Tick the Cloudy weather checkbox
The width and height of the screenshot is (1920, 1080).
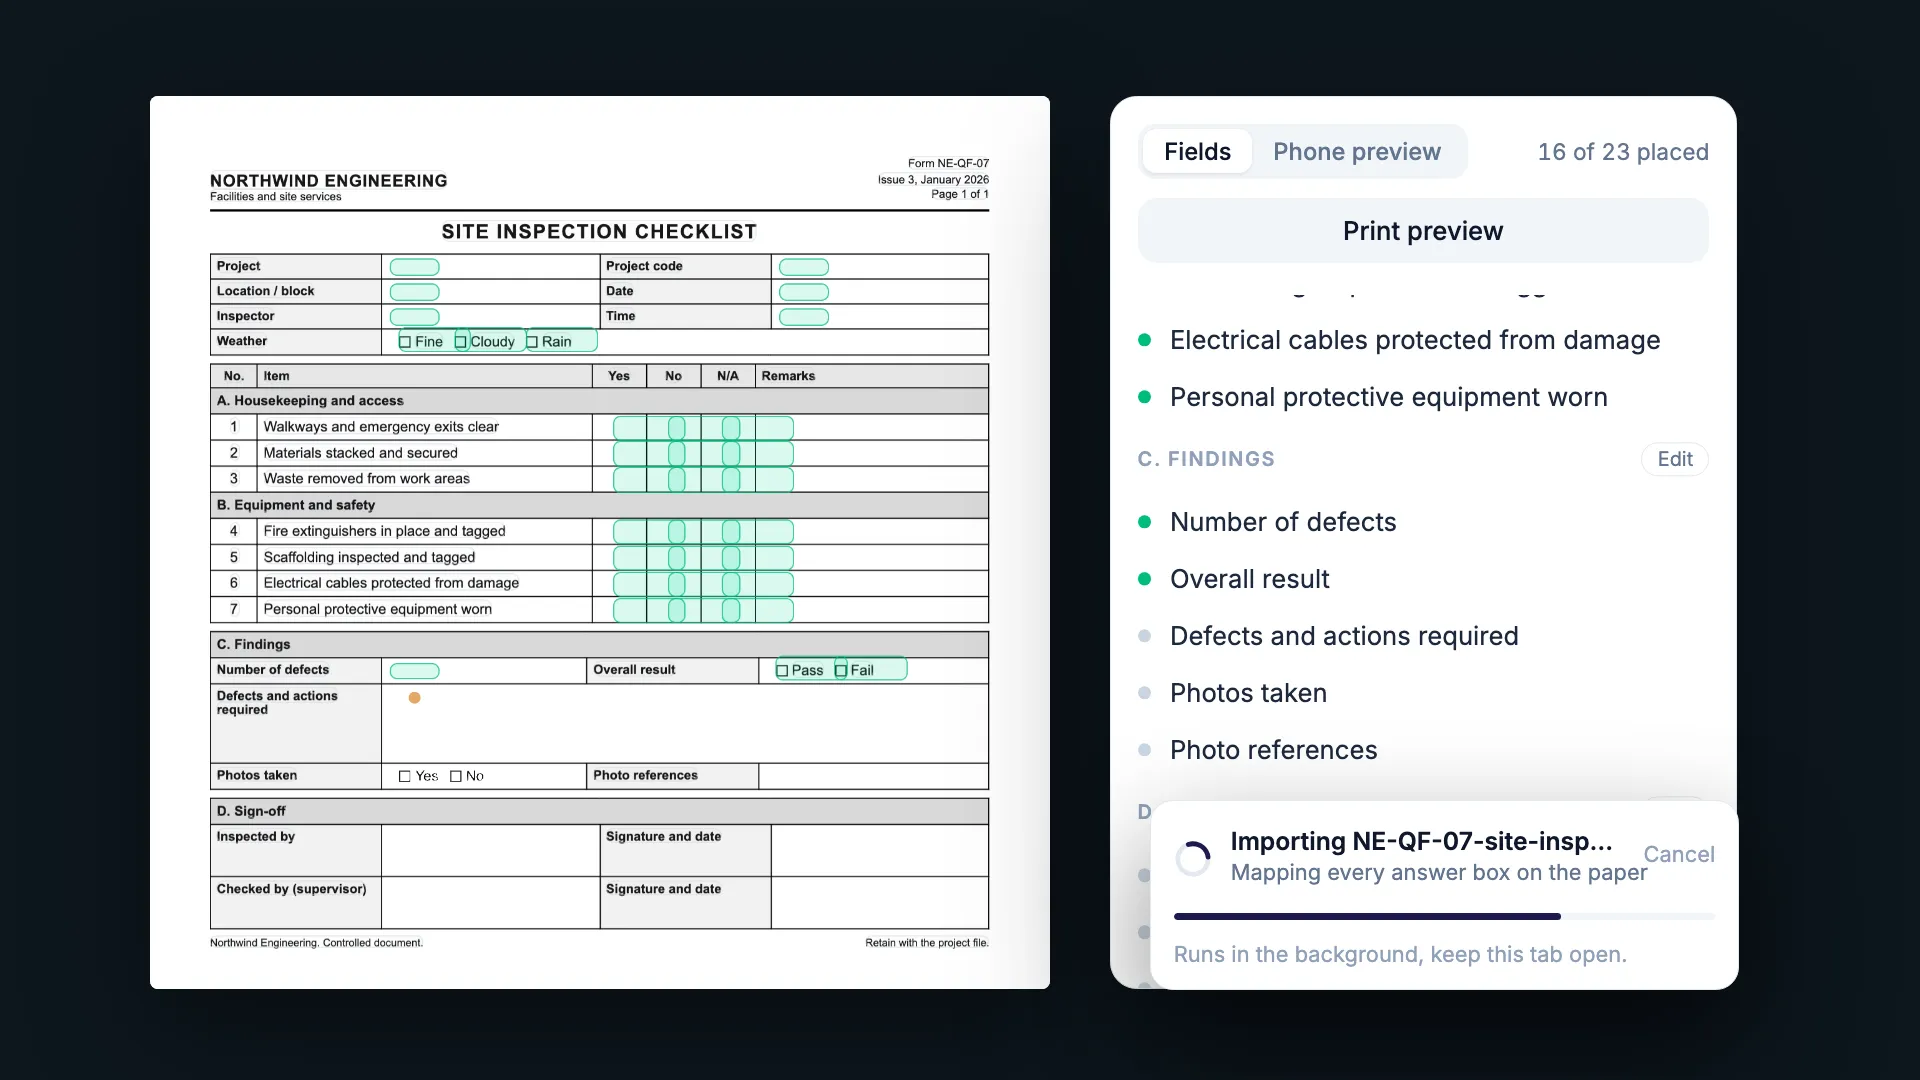point(461,342)
